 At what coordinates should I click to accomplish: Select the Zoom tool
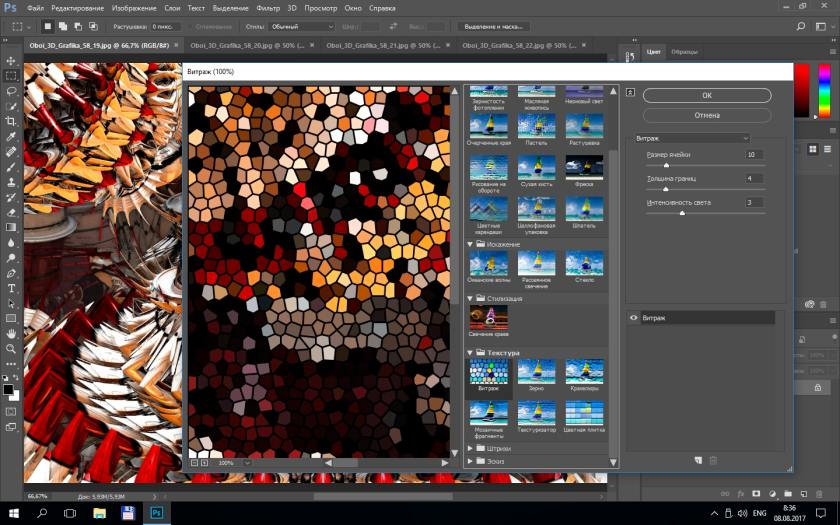[11, 349]
